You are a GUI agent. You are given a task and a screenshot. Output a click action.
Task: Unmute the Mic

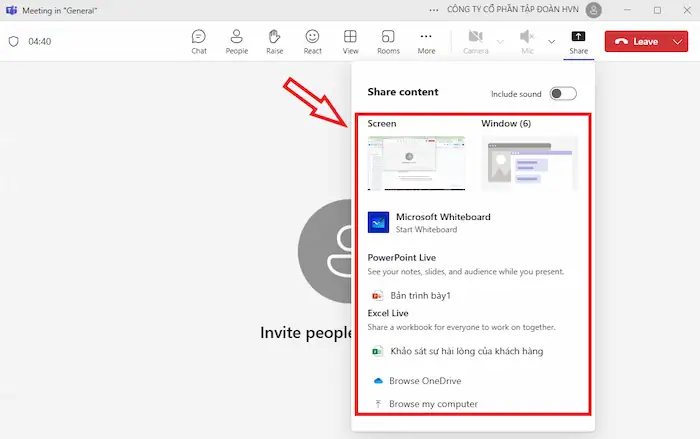pyautogui.click(x=527, y=41)
